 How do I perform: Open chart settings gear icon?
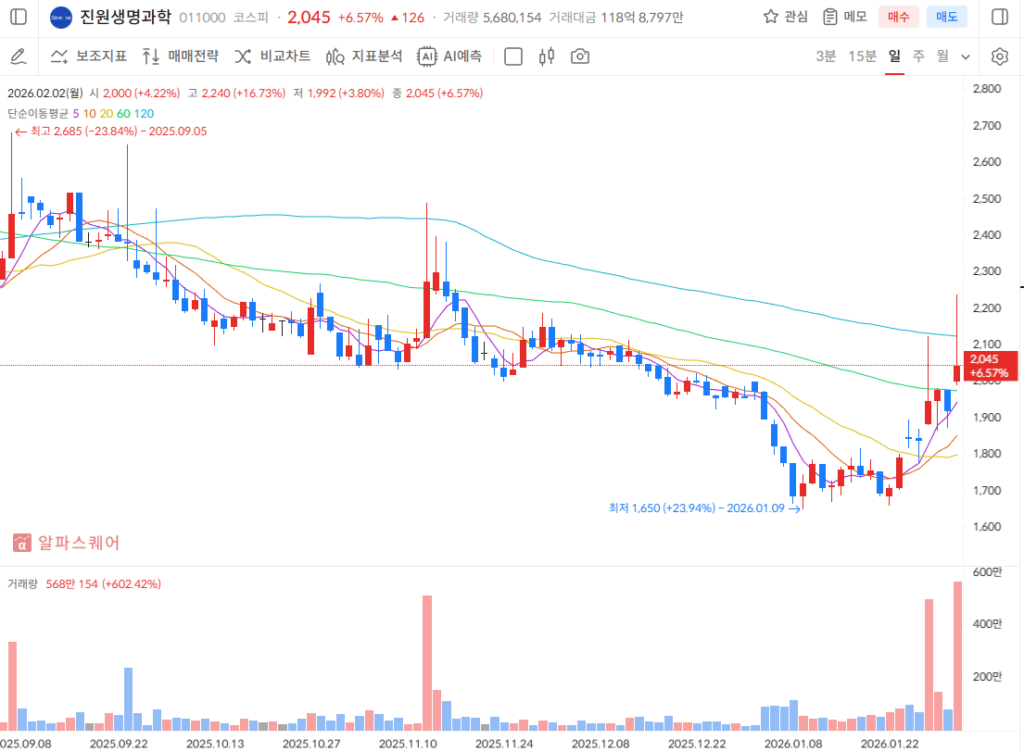[999, 56]
